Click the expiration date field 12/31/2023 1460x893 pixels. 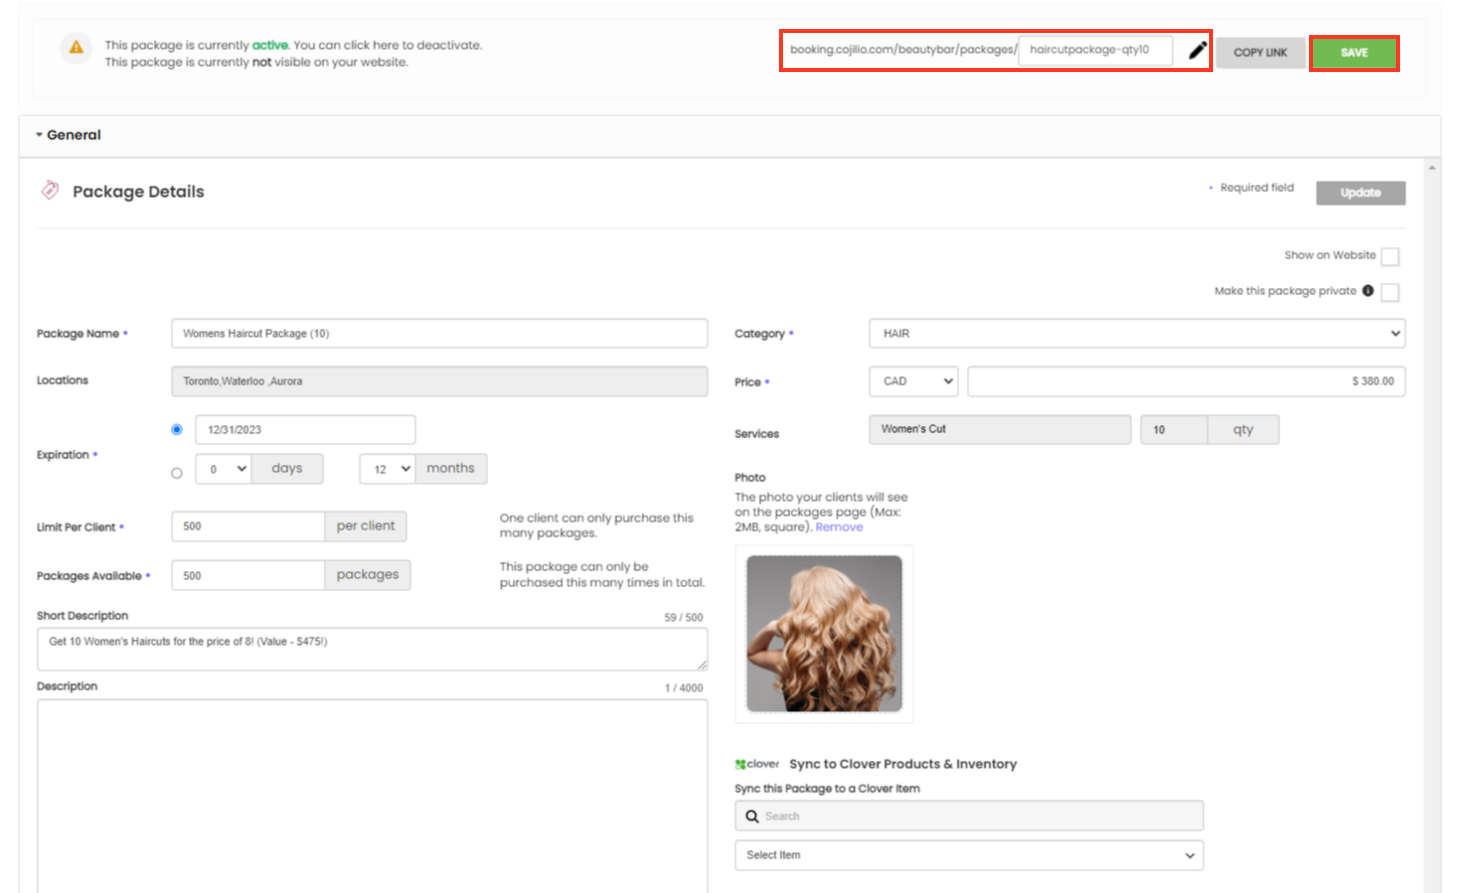click(x=305, y=429)
